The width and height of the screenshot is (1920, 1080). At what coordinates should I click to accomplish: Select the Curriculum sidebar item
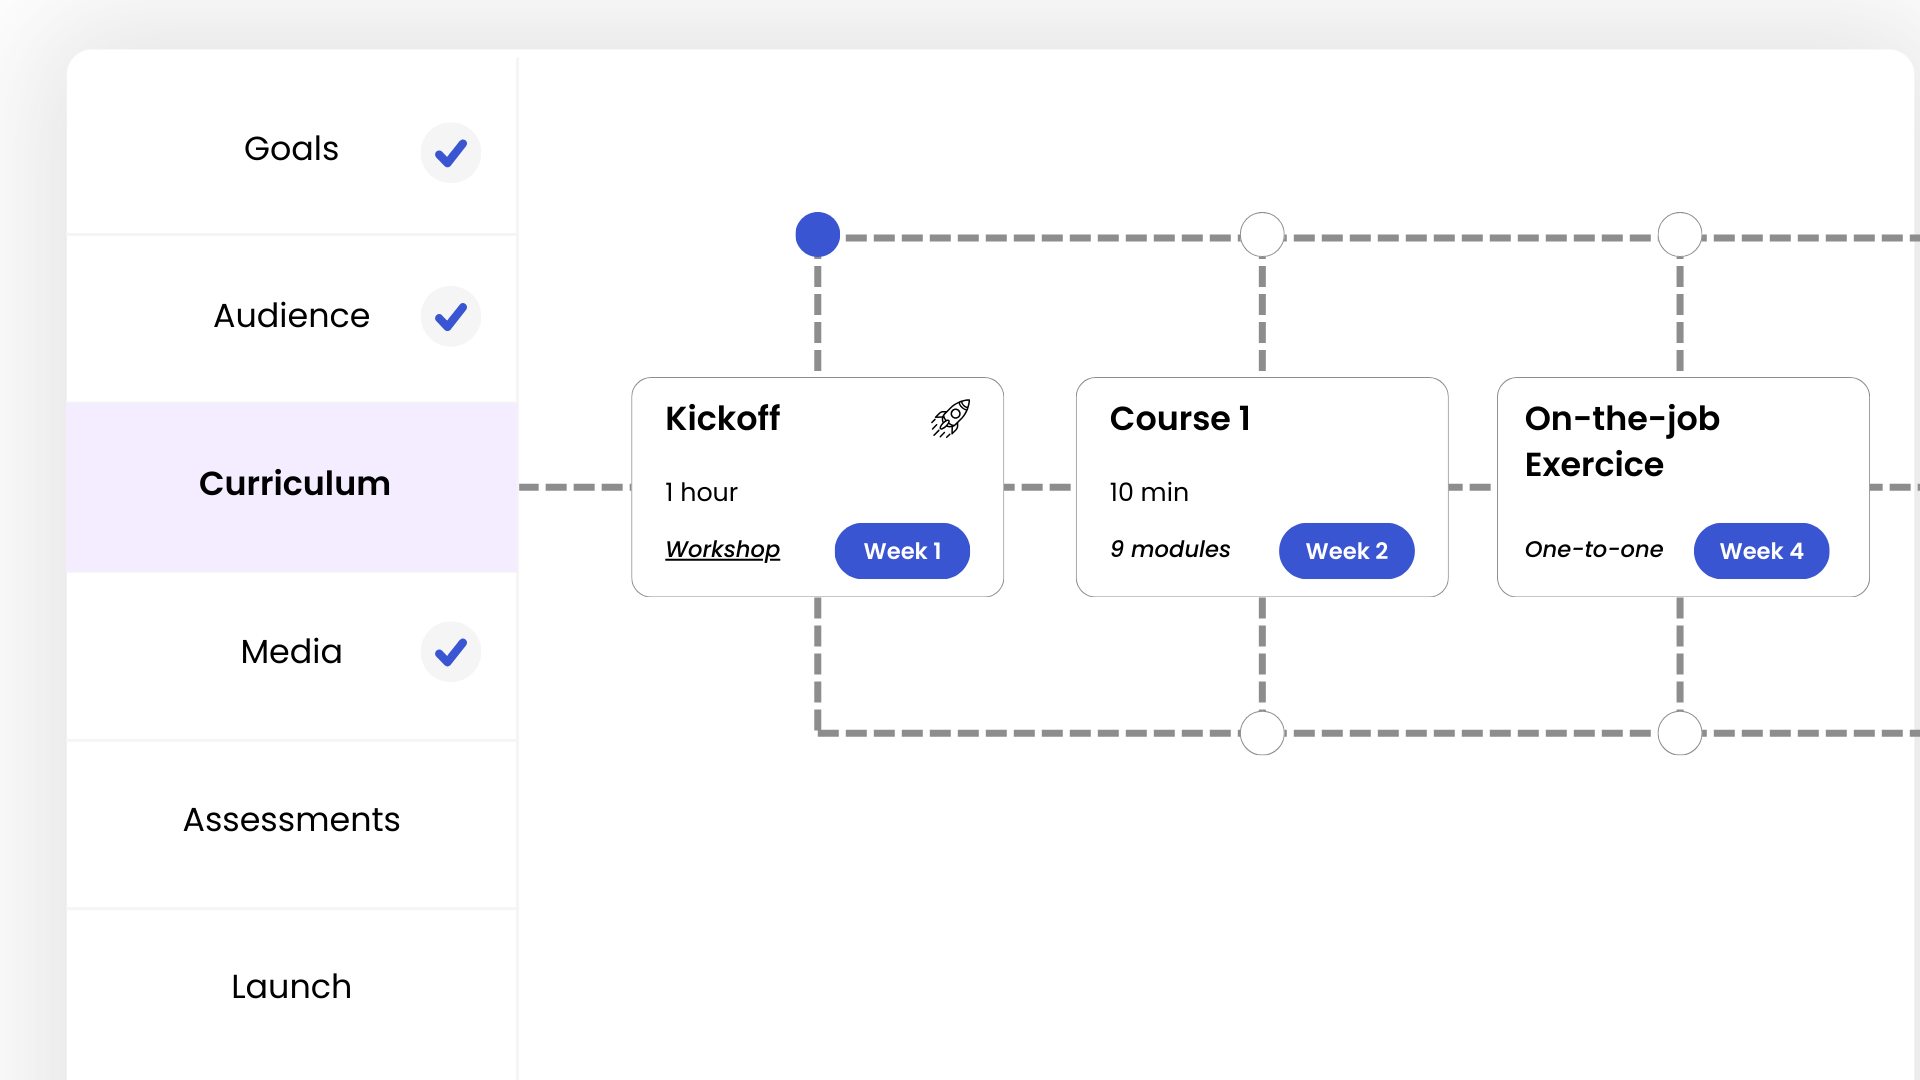[x=294, y=484]
